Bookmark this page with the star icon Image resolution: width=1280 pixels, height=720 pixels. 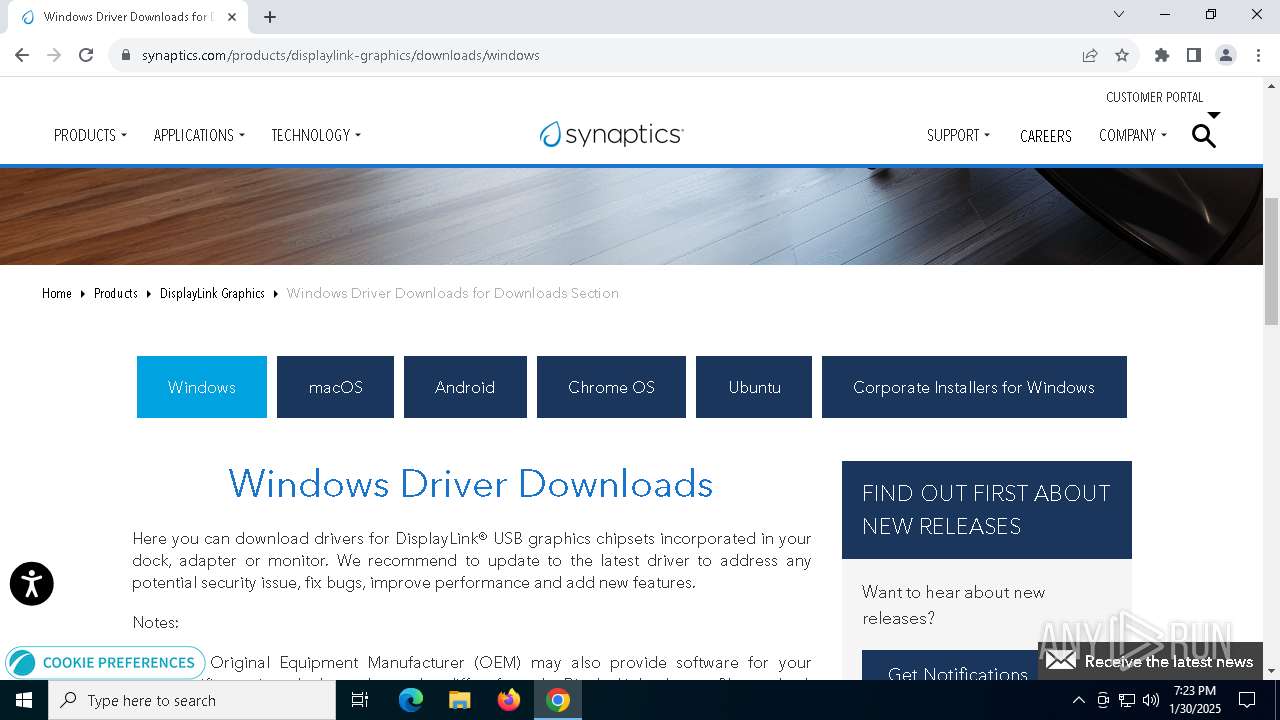[1122, 55]
